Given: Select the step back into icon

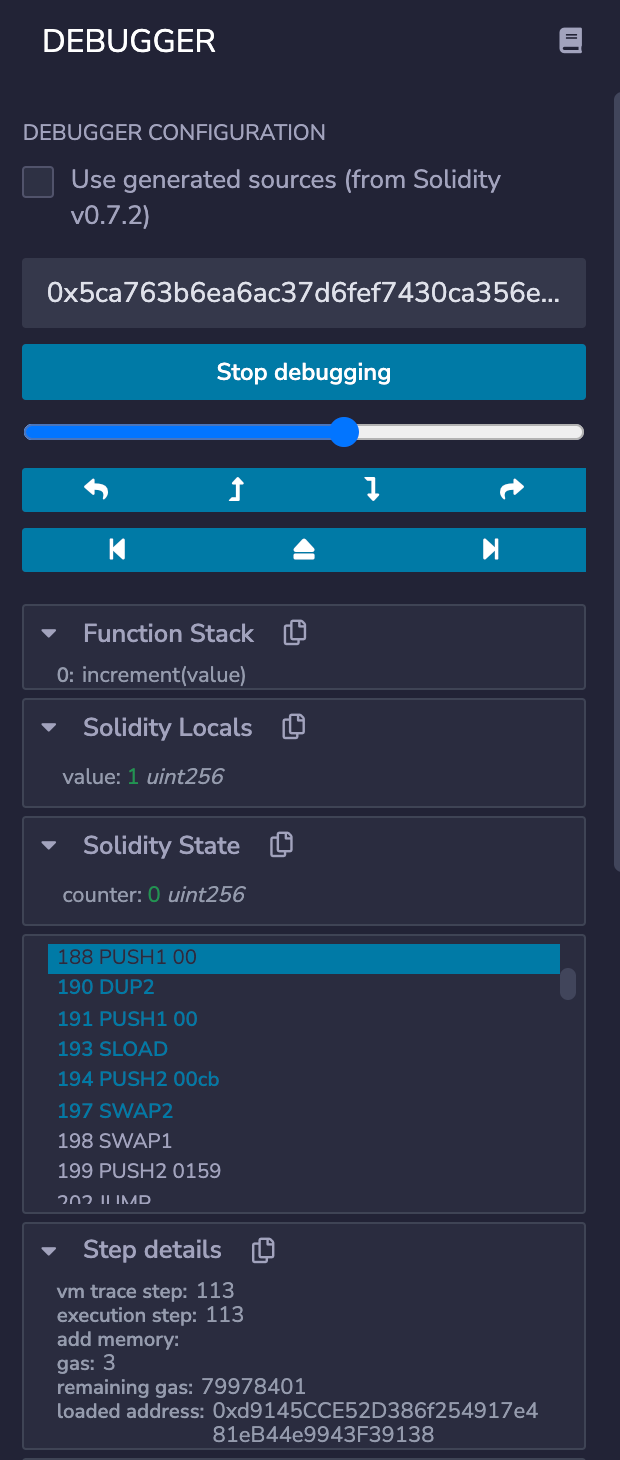Looking at the screenshot, I should (235, 490).
